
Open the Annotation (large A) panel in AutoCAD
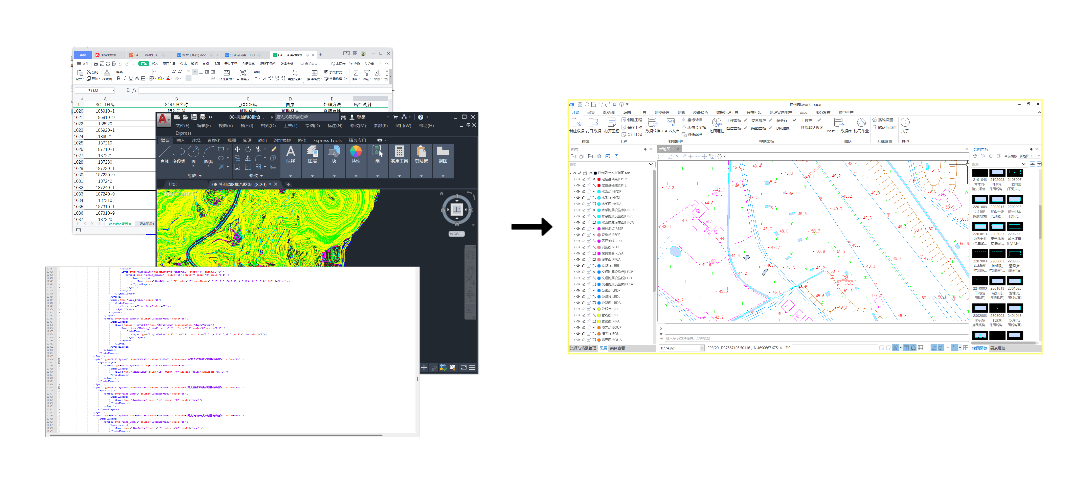pos(290,154)
